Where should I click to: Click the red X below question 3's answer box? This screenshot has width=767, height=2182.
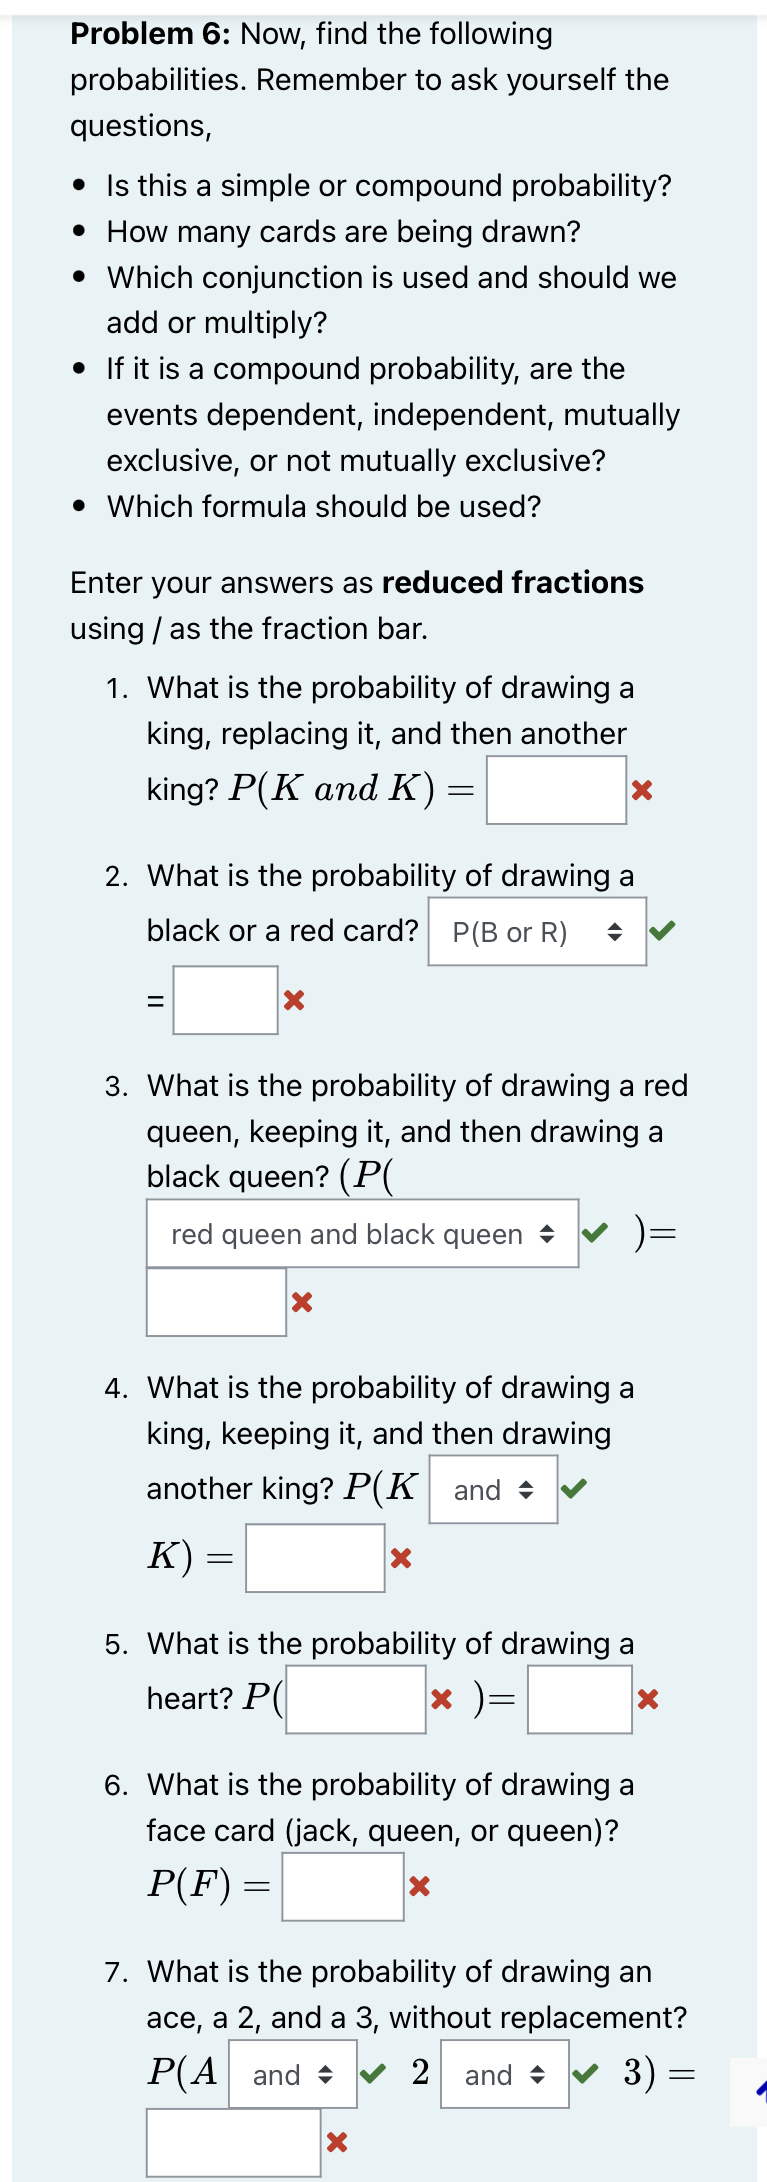(303, 1303)
